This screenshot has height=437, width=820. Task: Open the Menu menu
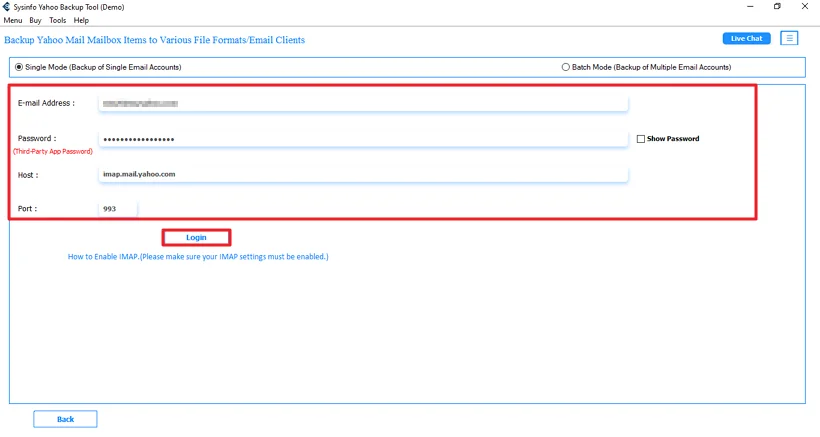(13, 20)
